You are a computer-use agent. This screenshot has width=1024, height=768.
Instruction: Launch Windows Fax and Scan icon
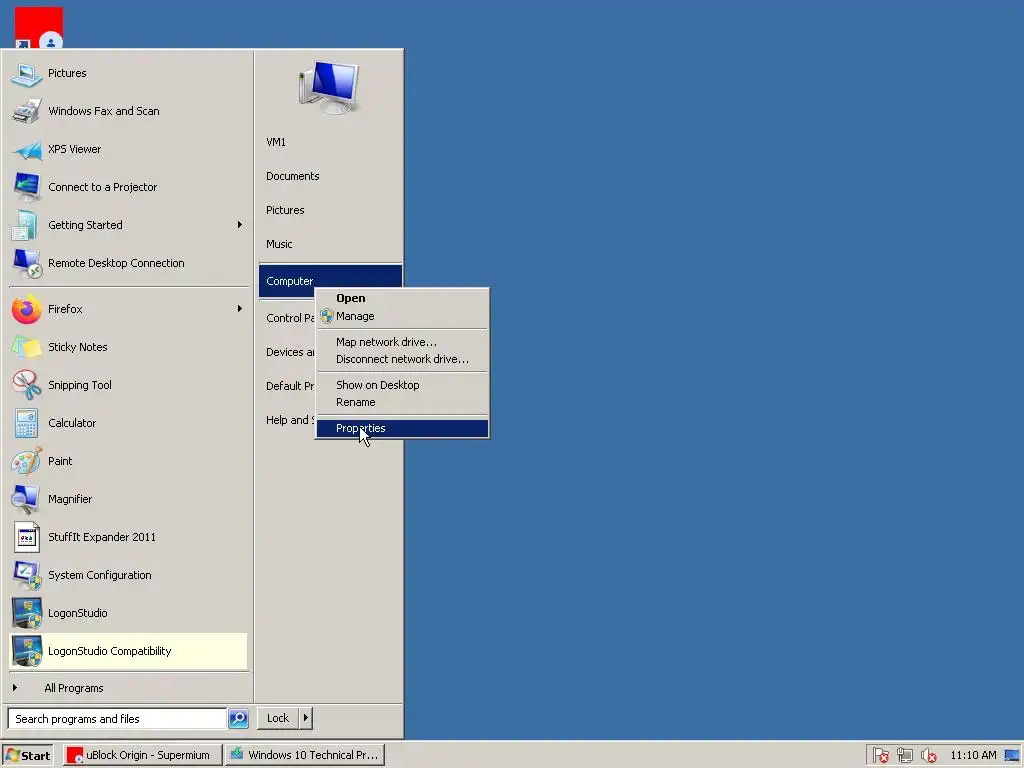26,111
